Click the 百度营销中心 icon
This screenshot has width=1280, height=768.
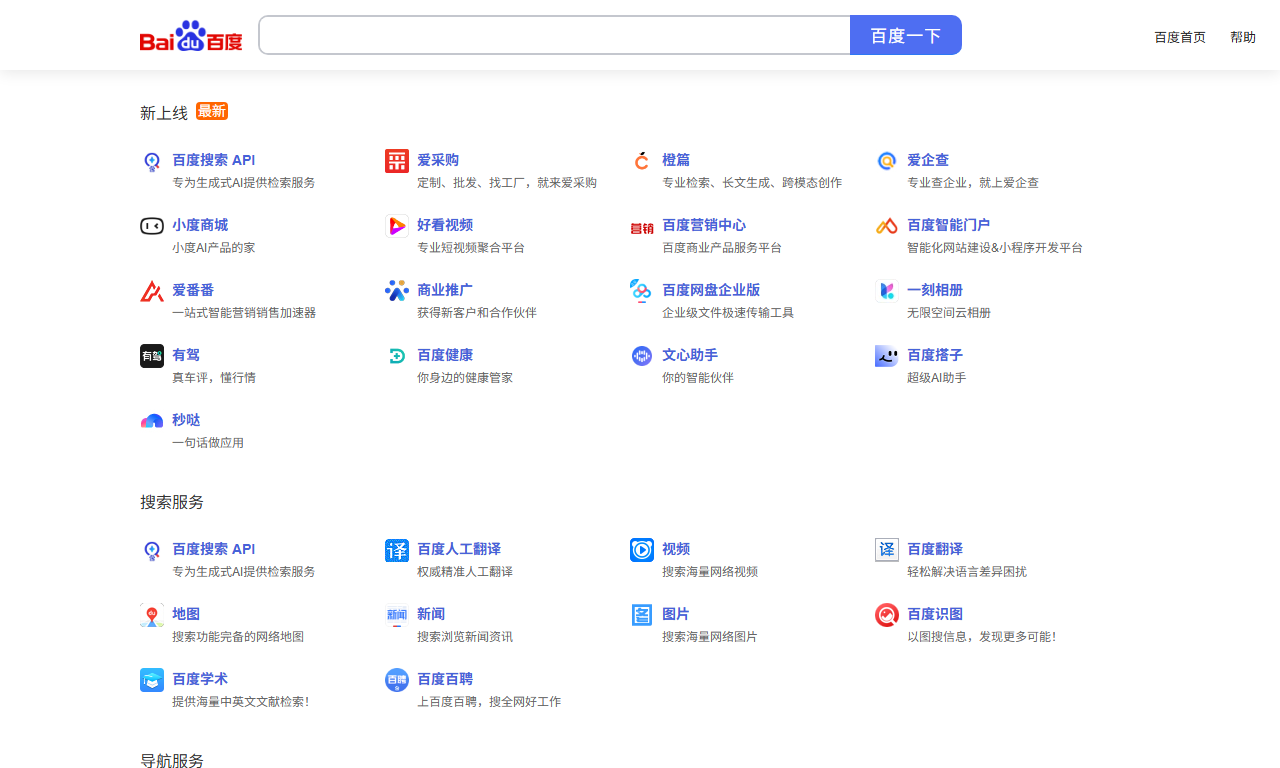click(642, 226)
